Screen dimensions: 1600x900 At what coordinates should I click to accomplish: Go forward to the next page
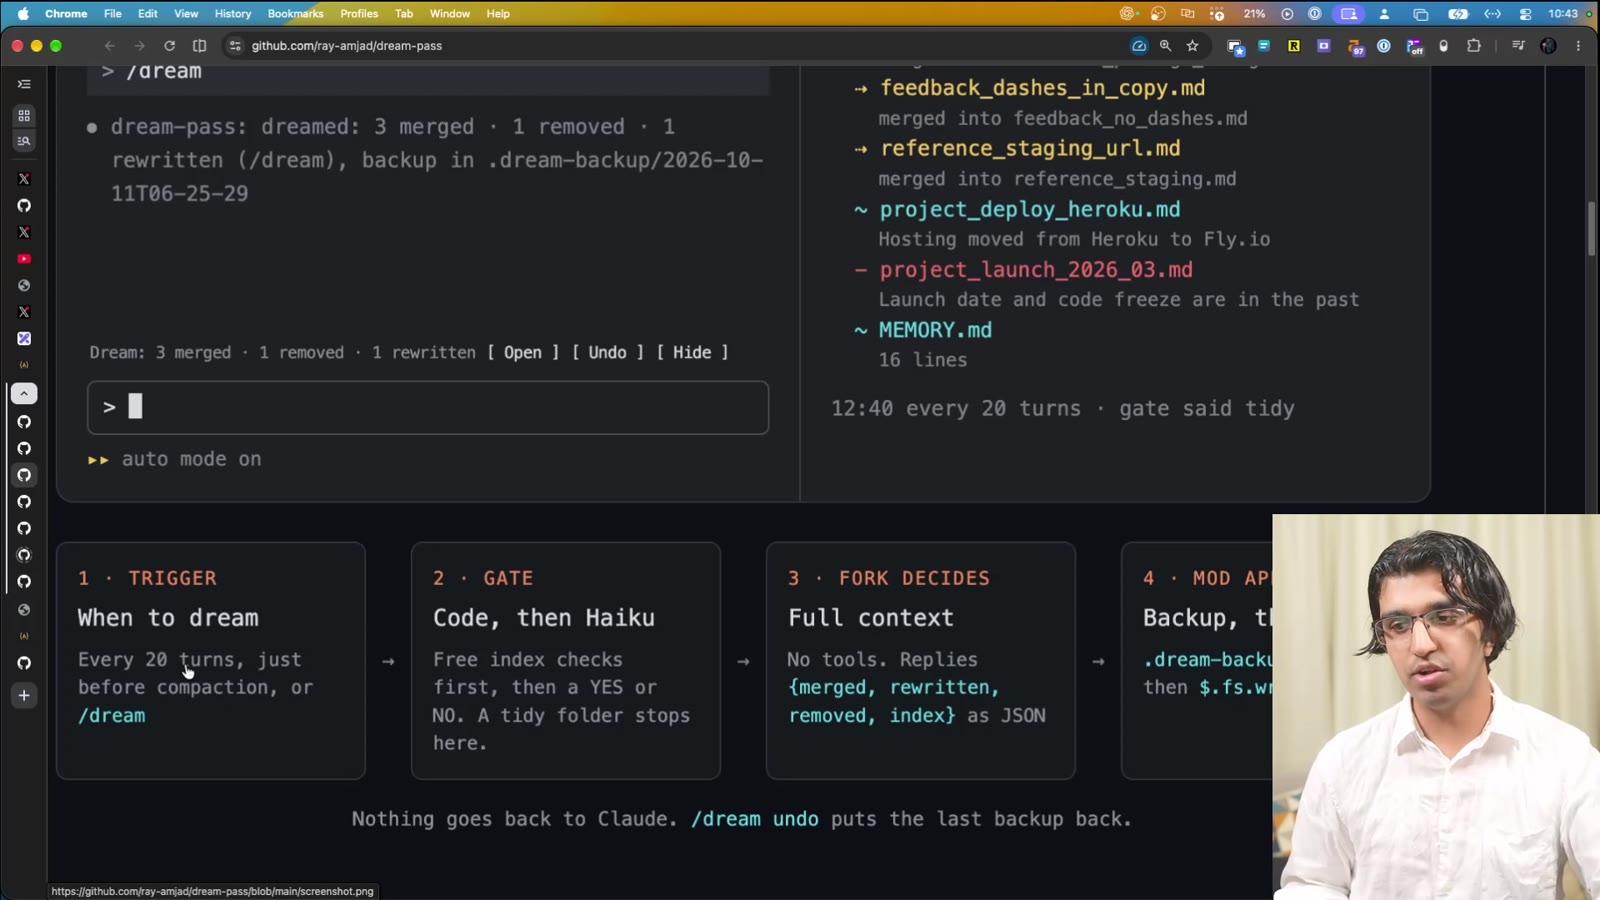(x=140, y=46)
